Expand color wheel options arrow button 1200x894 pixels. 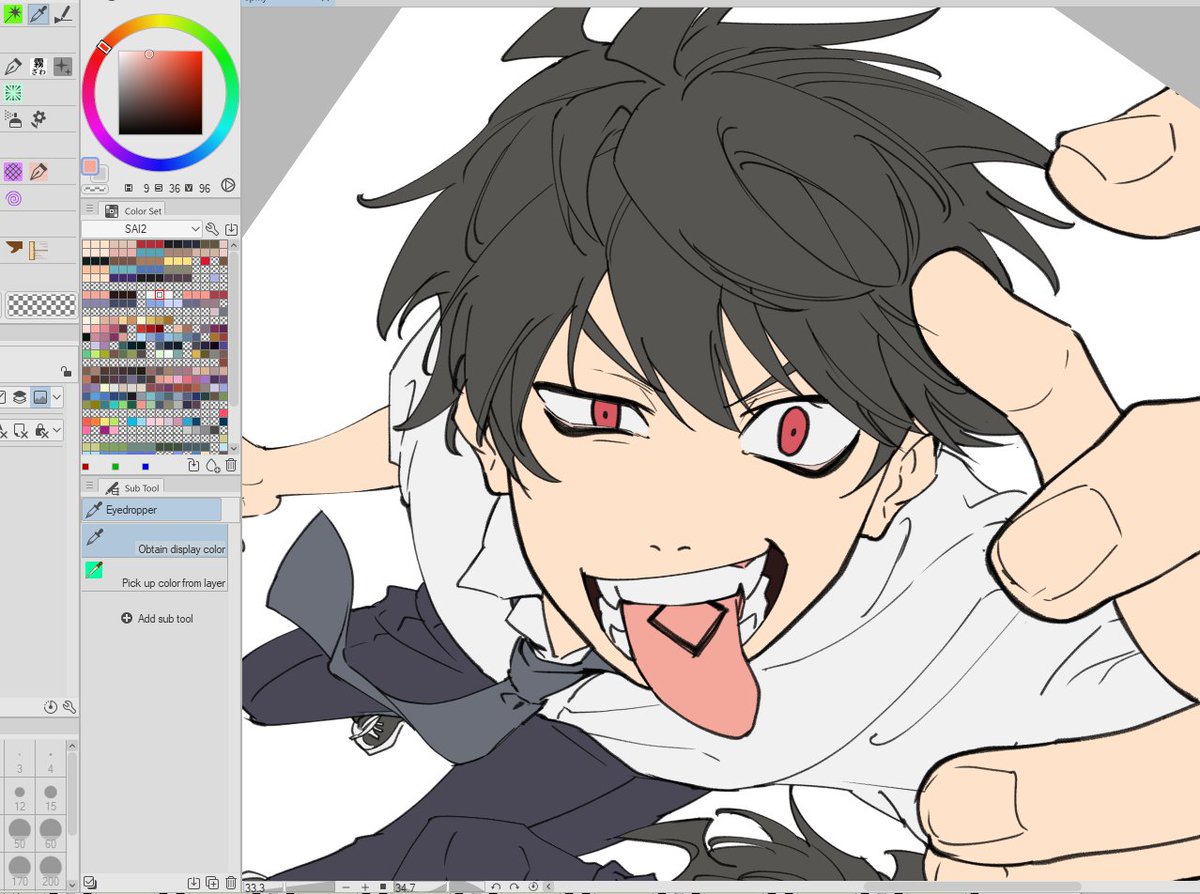(228, 185)
